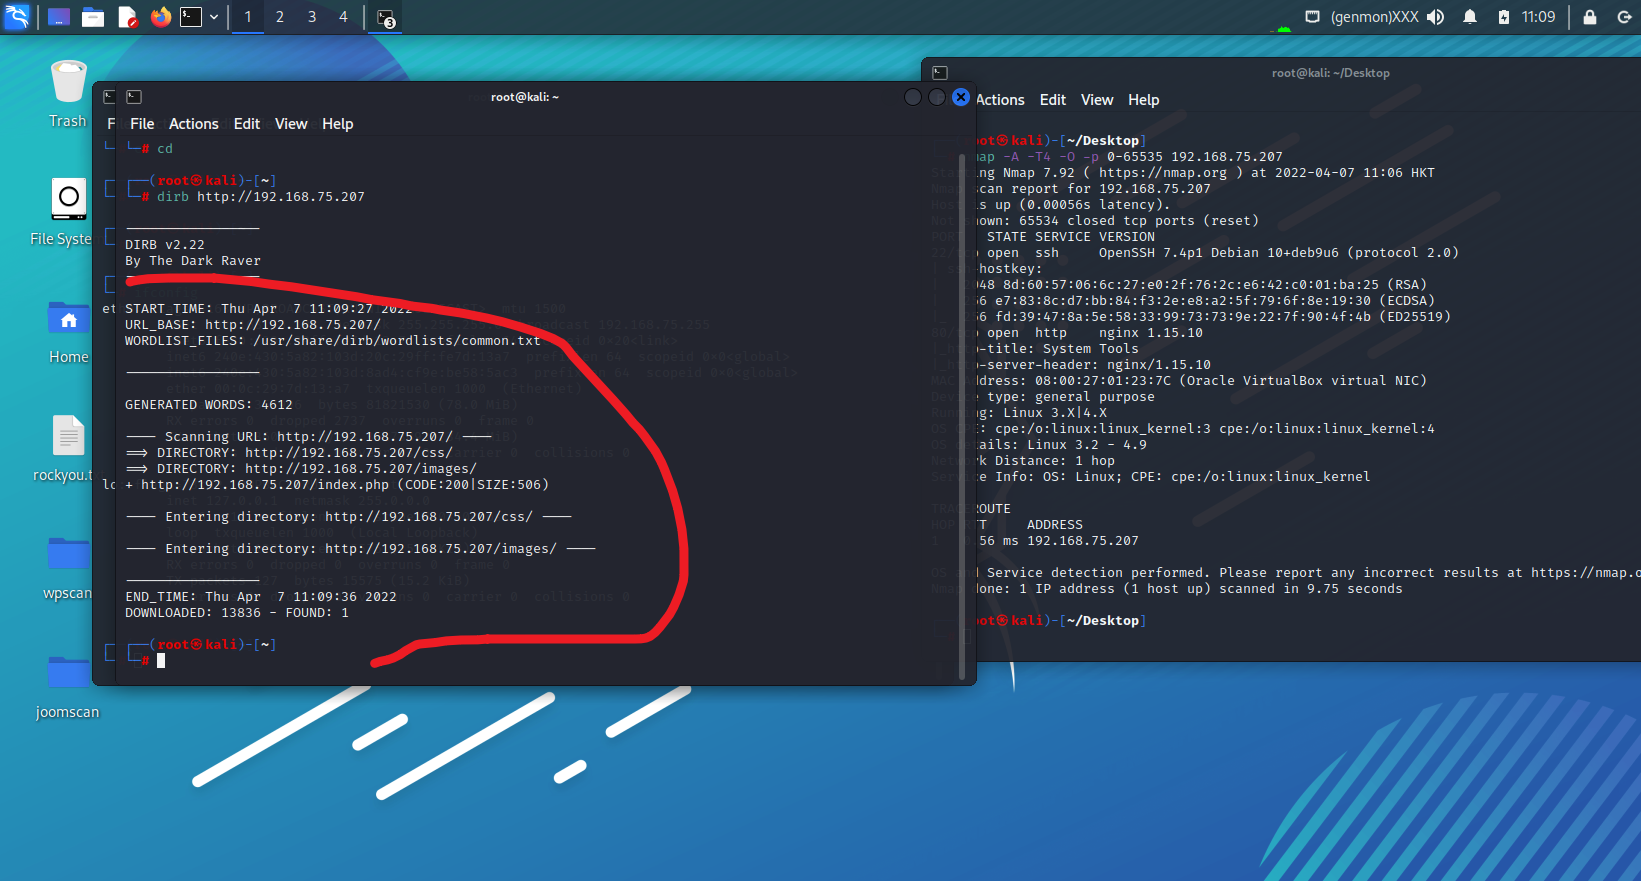This screenshot has width=1641, height=881.
Task: Open Actions menu in the root@kali: ~ terminal
Action: coord(194,124)
